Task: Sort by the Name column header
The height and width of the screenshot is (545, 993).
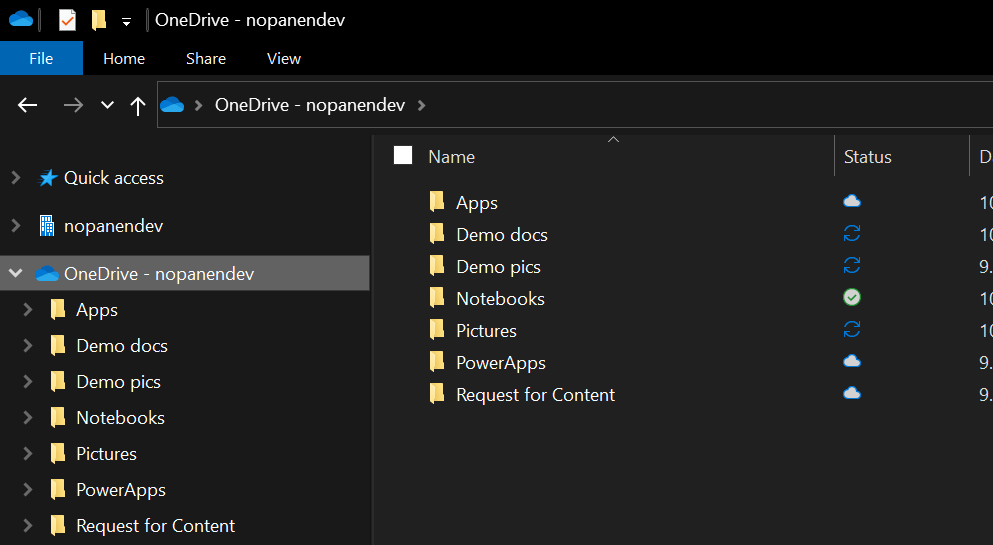Action: (452, 157)
